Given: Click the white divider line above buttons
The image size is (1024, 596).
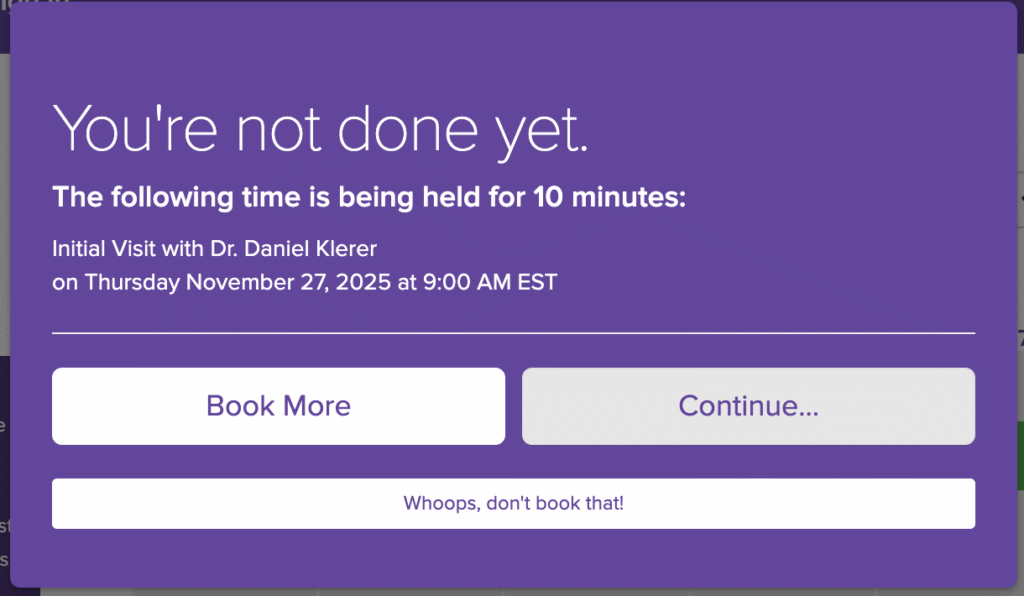Looking at the screenshot, I should point(513,332).
